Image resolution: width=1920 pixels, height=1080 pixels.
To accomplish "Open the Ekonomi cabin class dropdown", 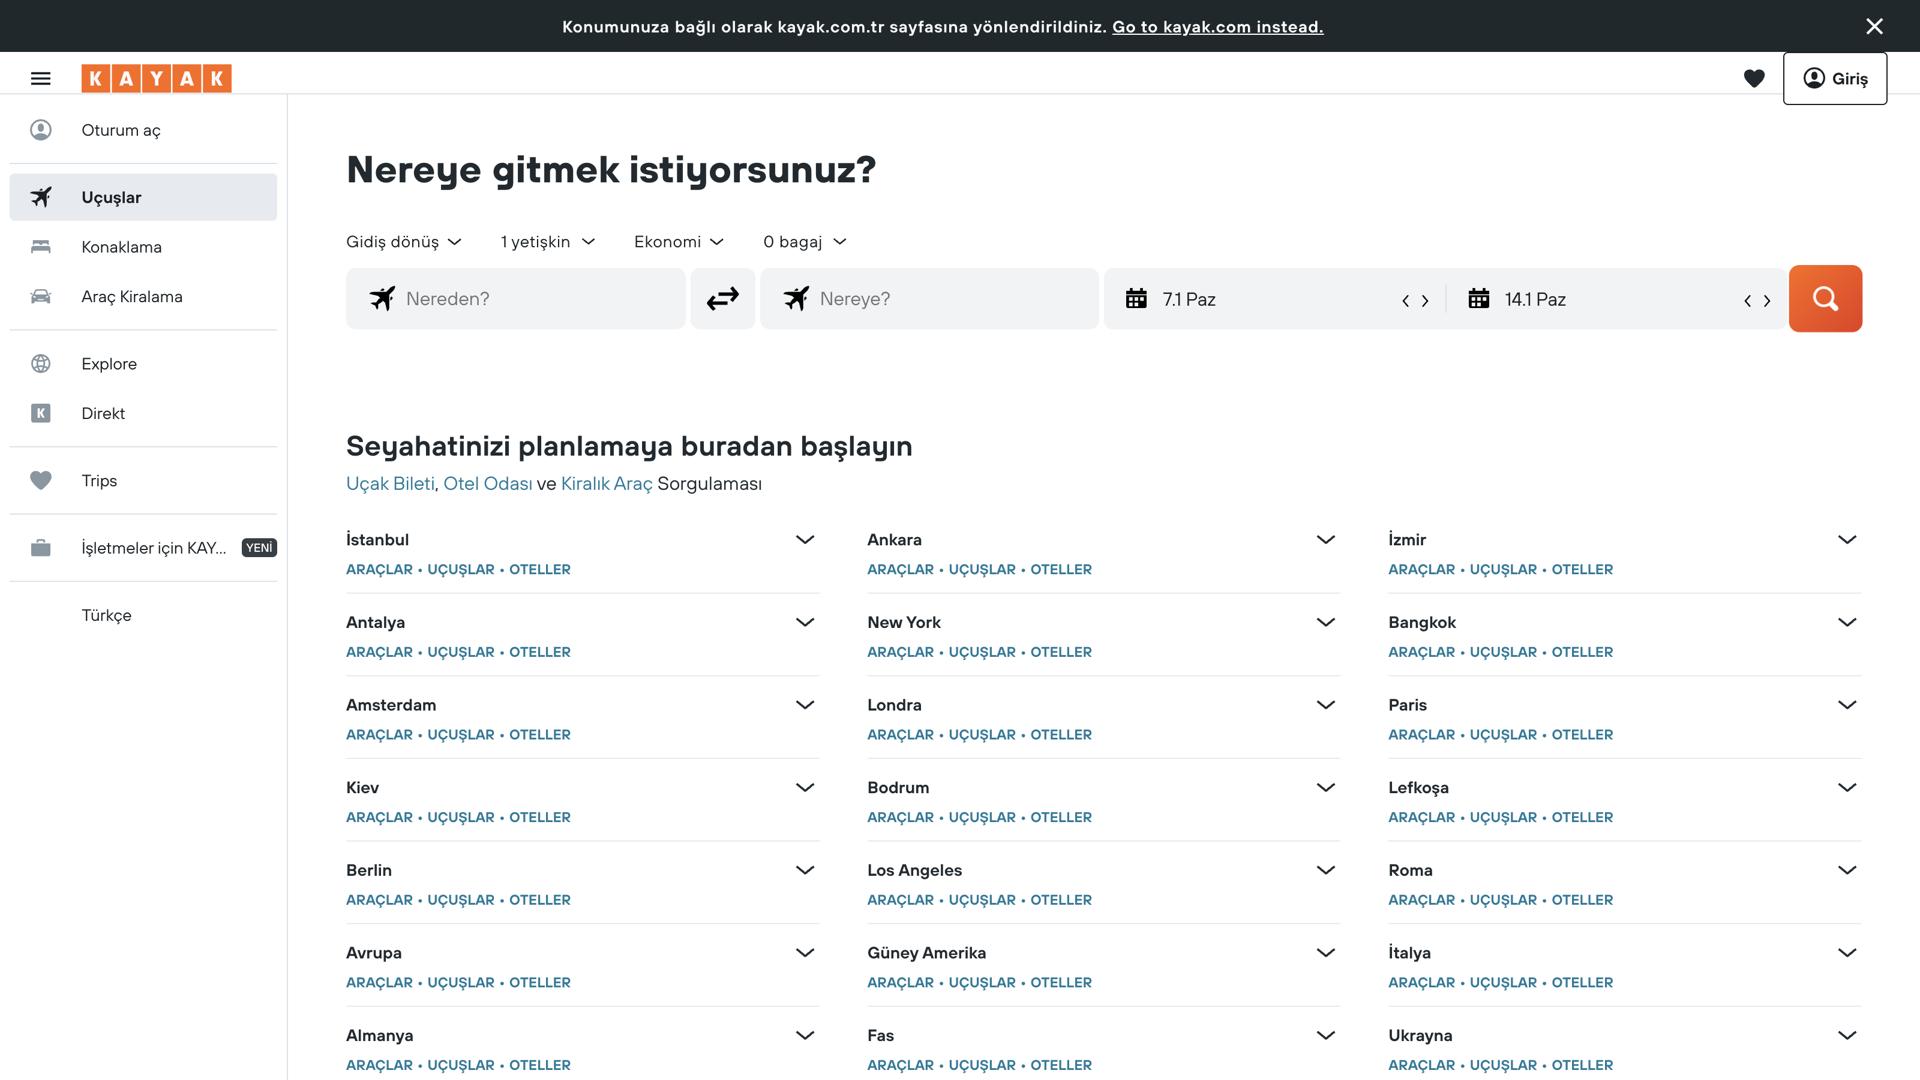I will point(678,241).
